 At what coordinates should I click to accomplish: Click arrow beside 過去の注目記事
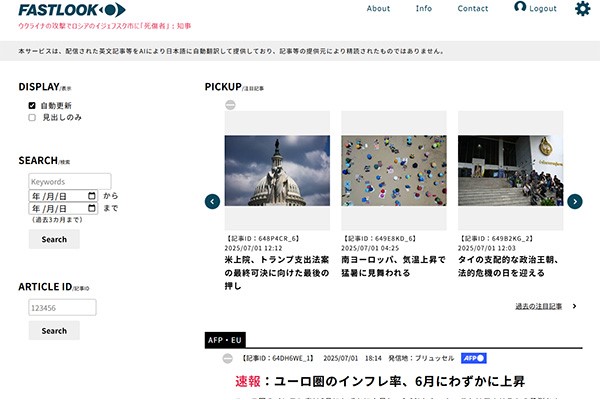pos(574,306)
